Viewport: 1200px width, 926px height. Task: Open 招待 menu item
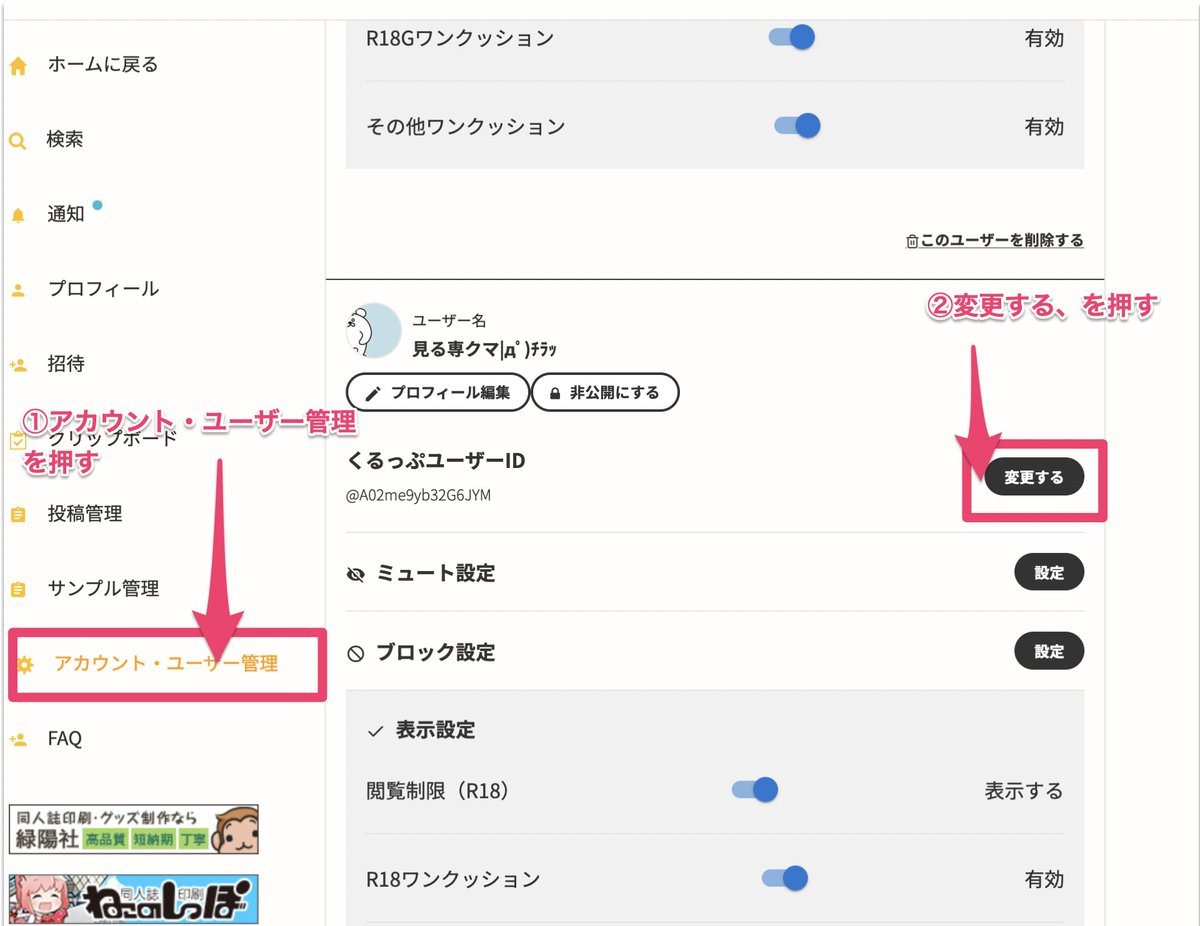click(x=65, y=364)
